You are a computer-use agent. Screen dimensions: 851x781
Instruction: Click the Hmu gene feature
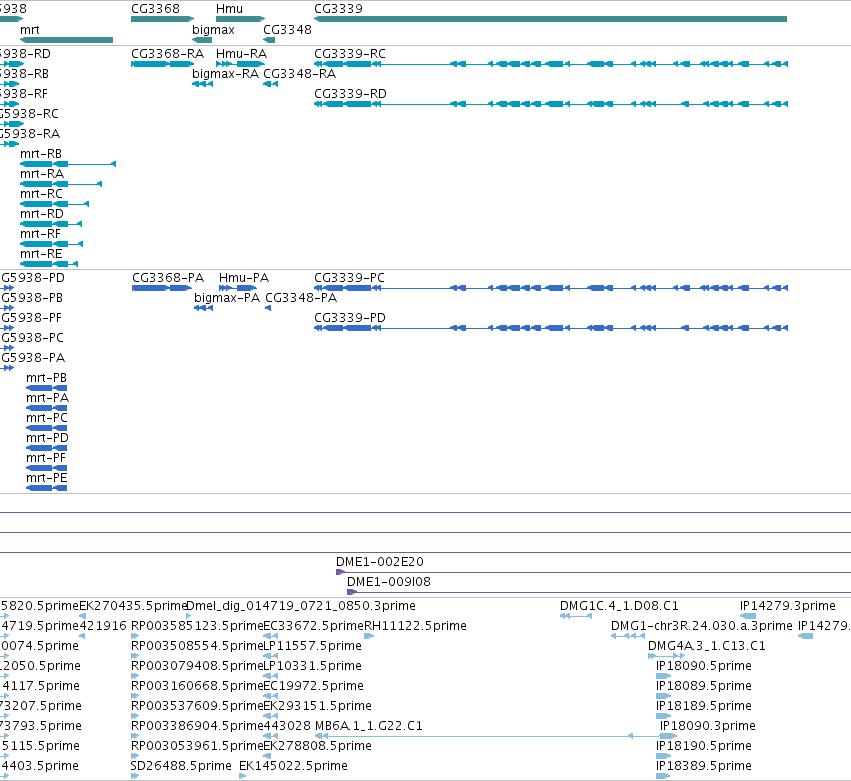(240, 19)
